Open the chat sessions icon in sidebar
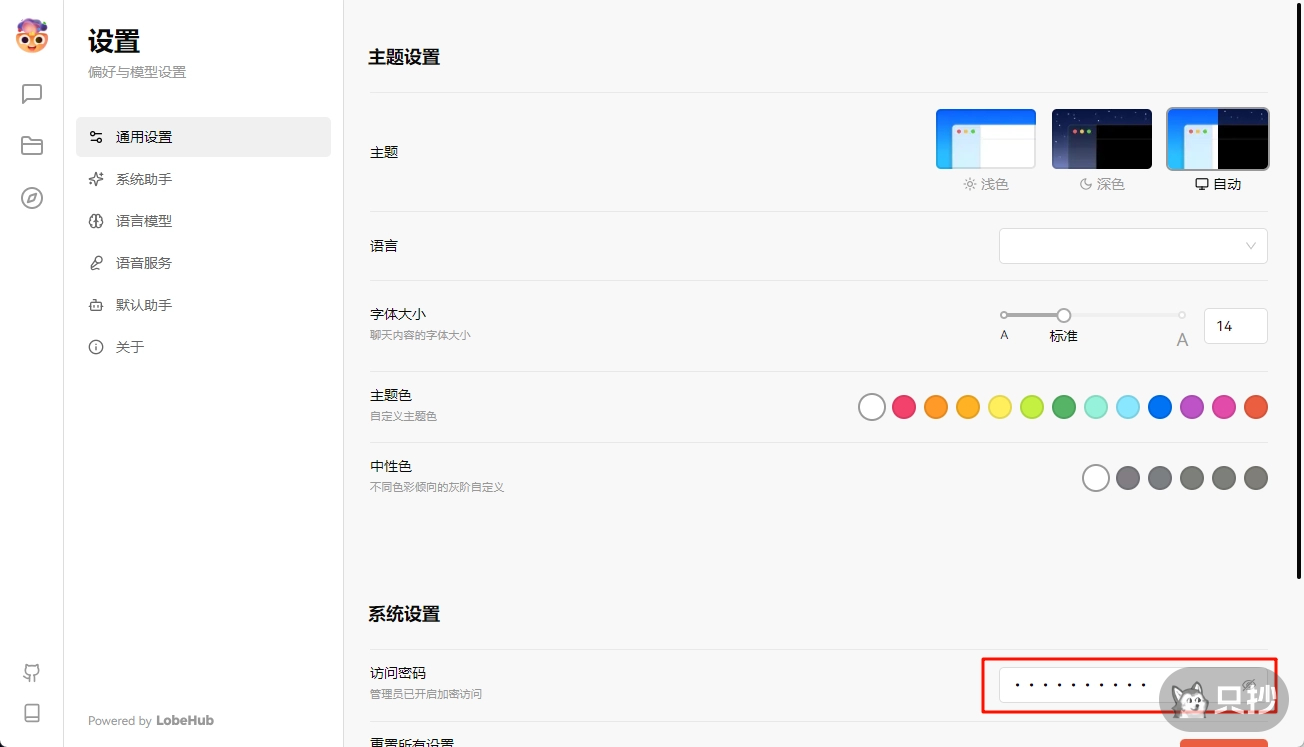Image resolution: width=1304 pixels, height=747 pixels. (x=31, y=93)
